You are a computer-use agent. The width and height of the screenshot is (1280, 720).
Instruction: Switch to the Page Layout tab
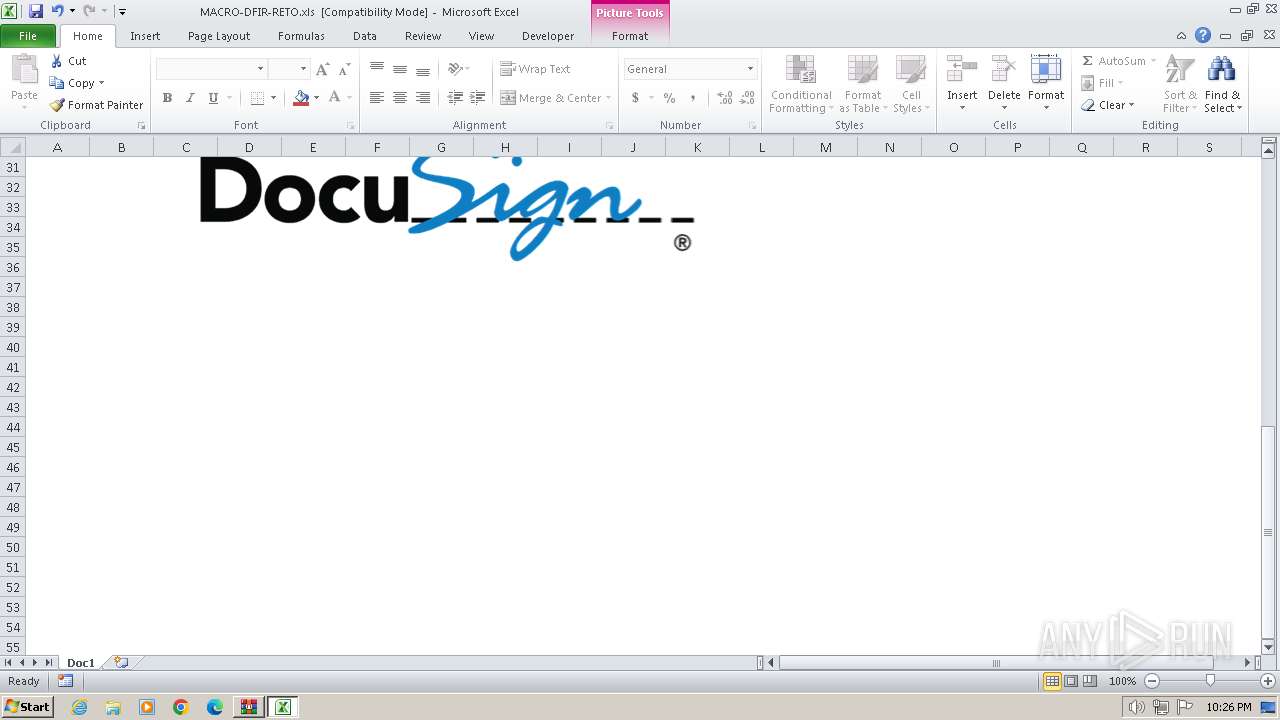pos(219,36)
